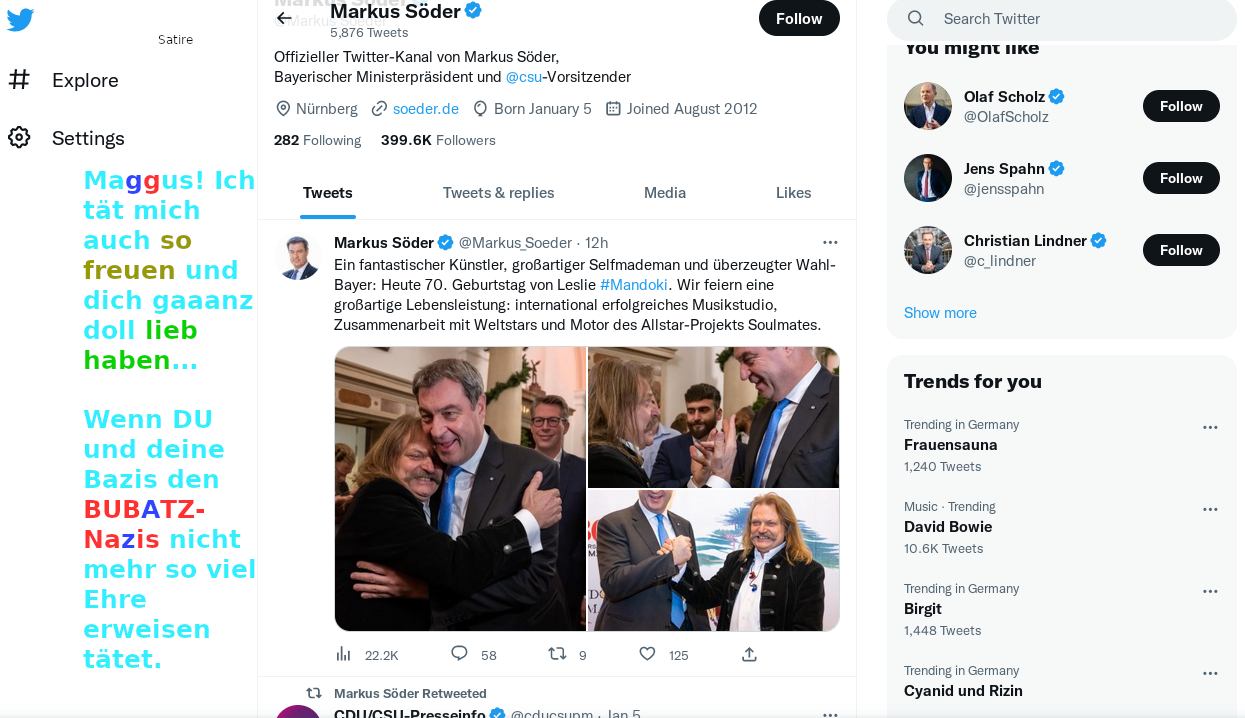
Task: Click the Twitter bird logo
Action: 20,19
